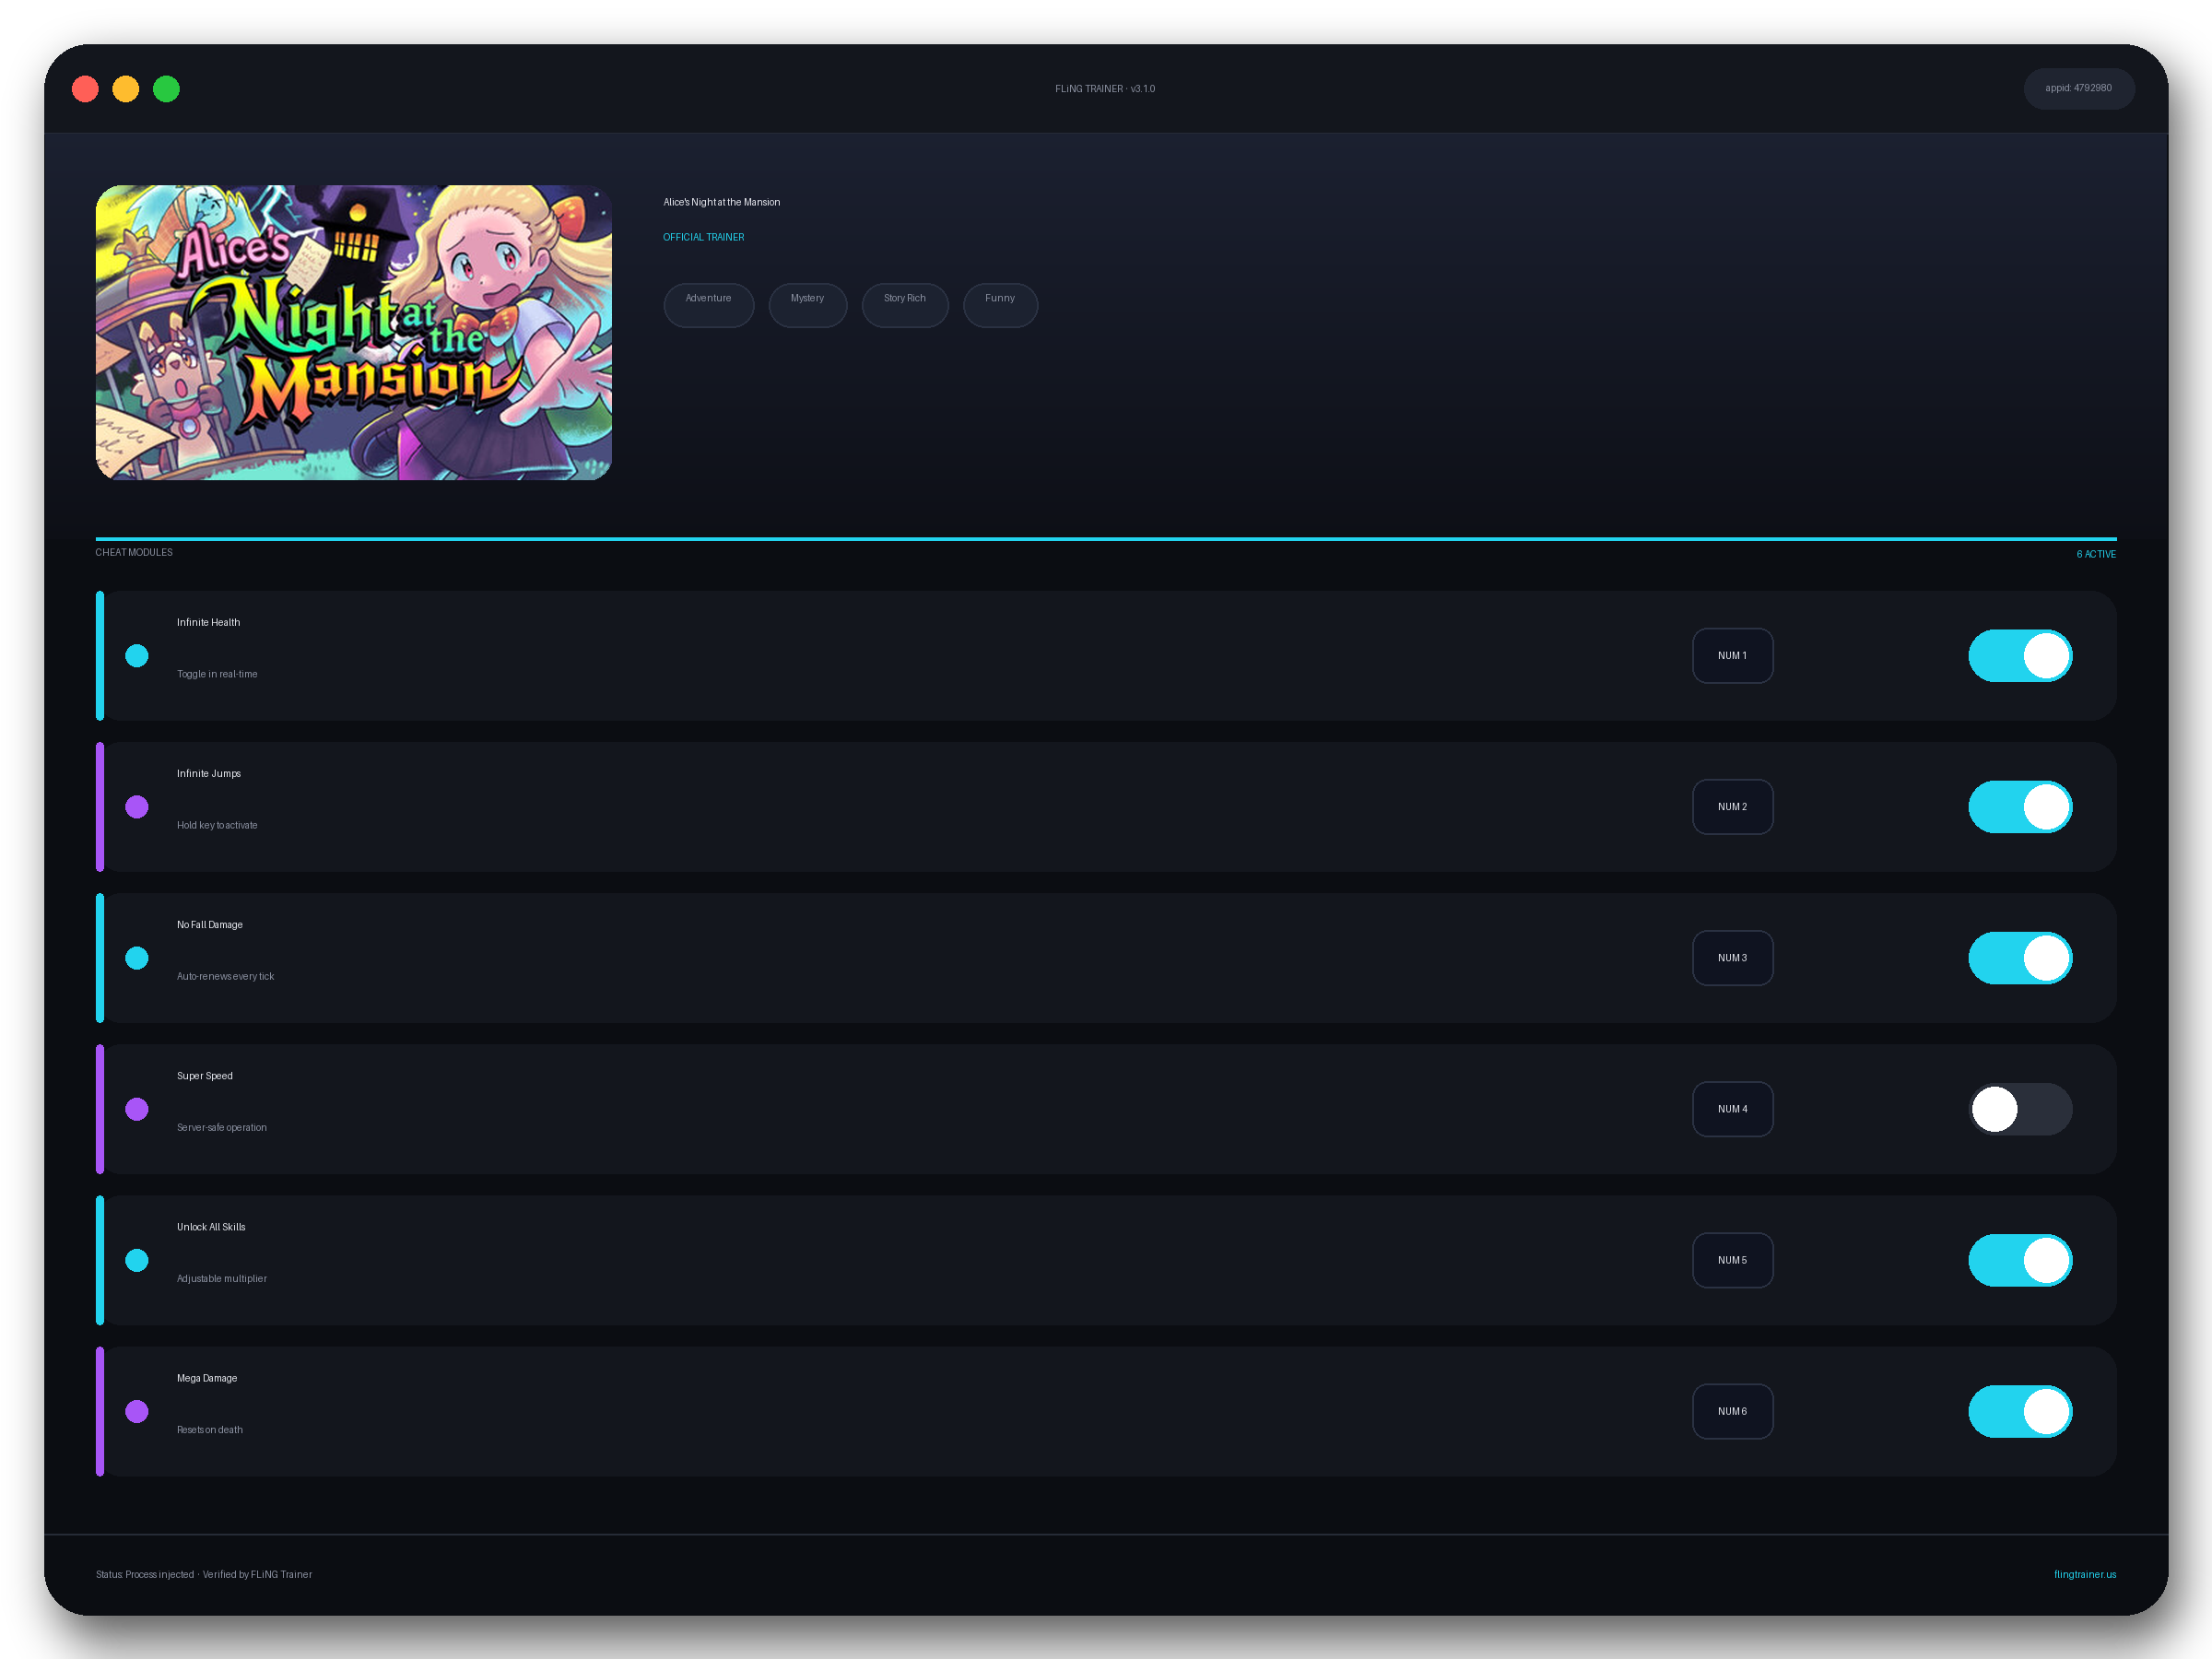Click the game title text Alice's Night at the Mansion
This screenshot has width=2212, height=1659.
click(x=721, y=202)
